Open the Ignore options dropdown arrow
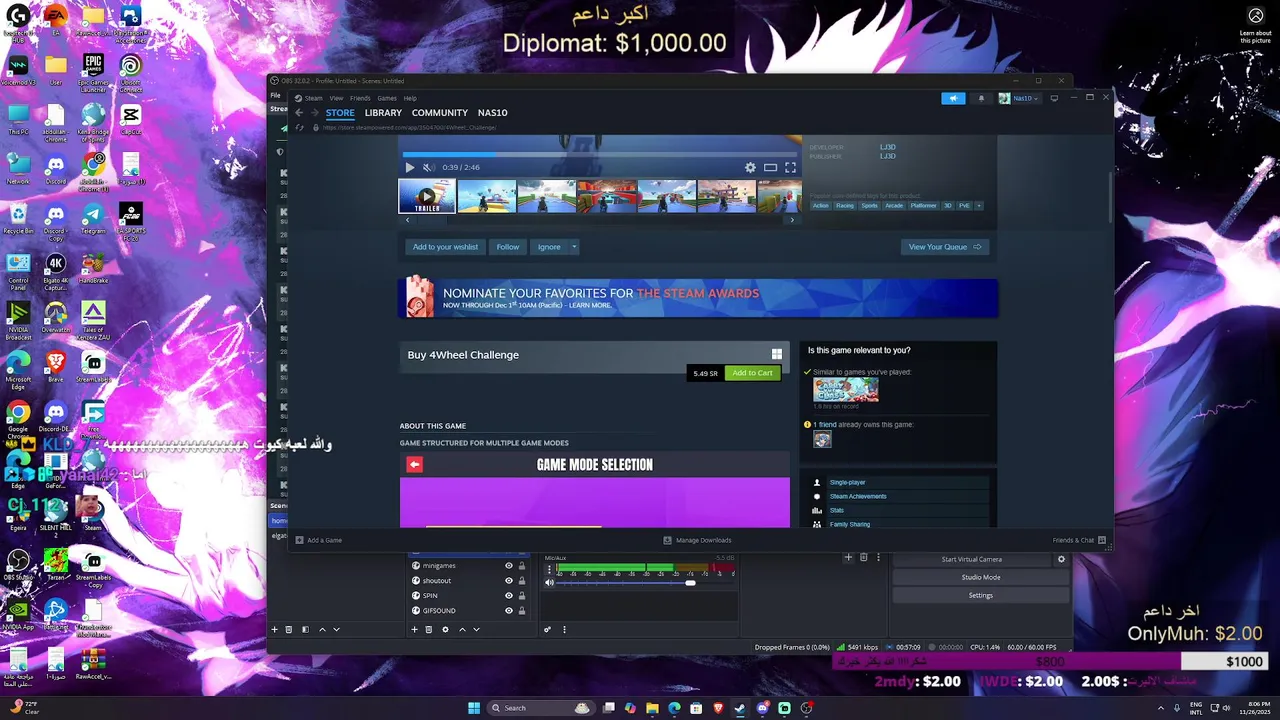This screenshot has width=1280, height=720. tap(574, 247)
